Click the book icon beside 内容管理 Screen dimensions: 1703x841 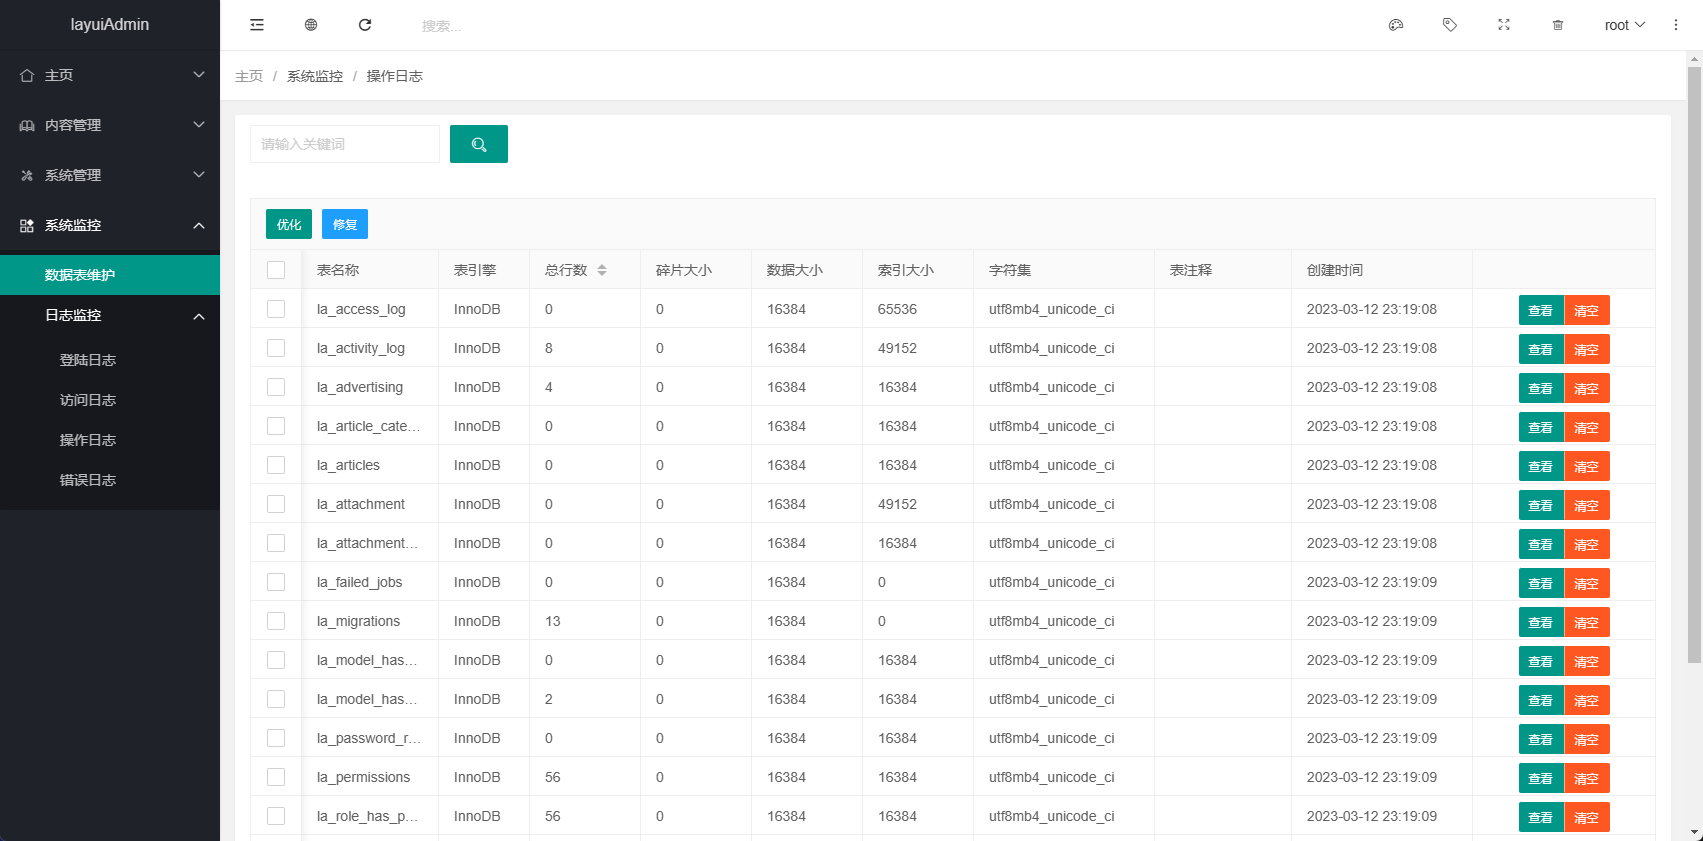pyautogui.click(x=27, y=125)
